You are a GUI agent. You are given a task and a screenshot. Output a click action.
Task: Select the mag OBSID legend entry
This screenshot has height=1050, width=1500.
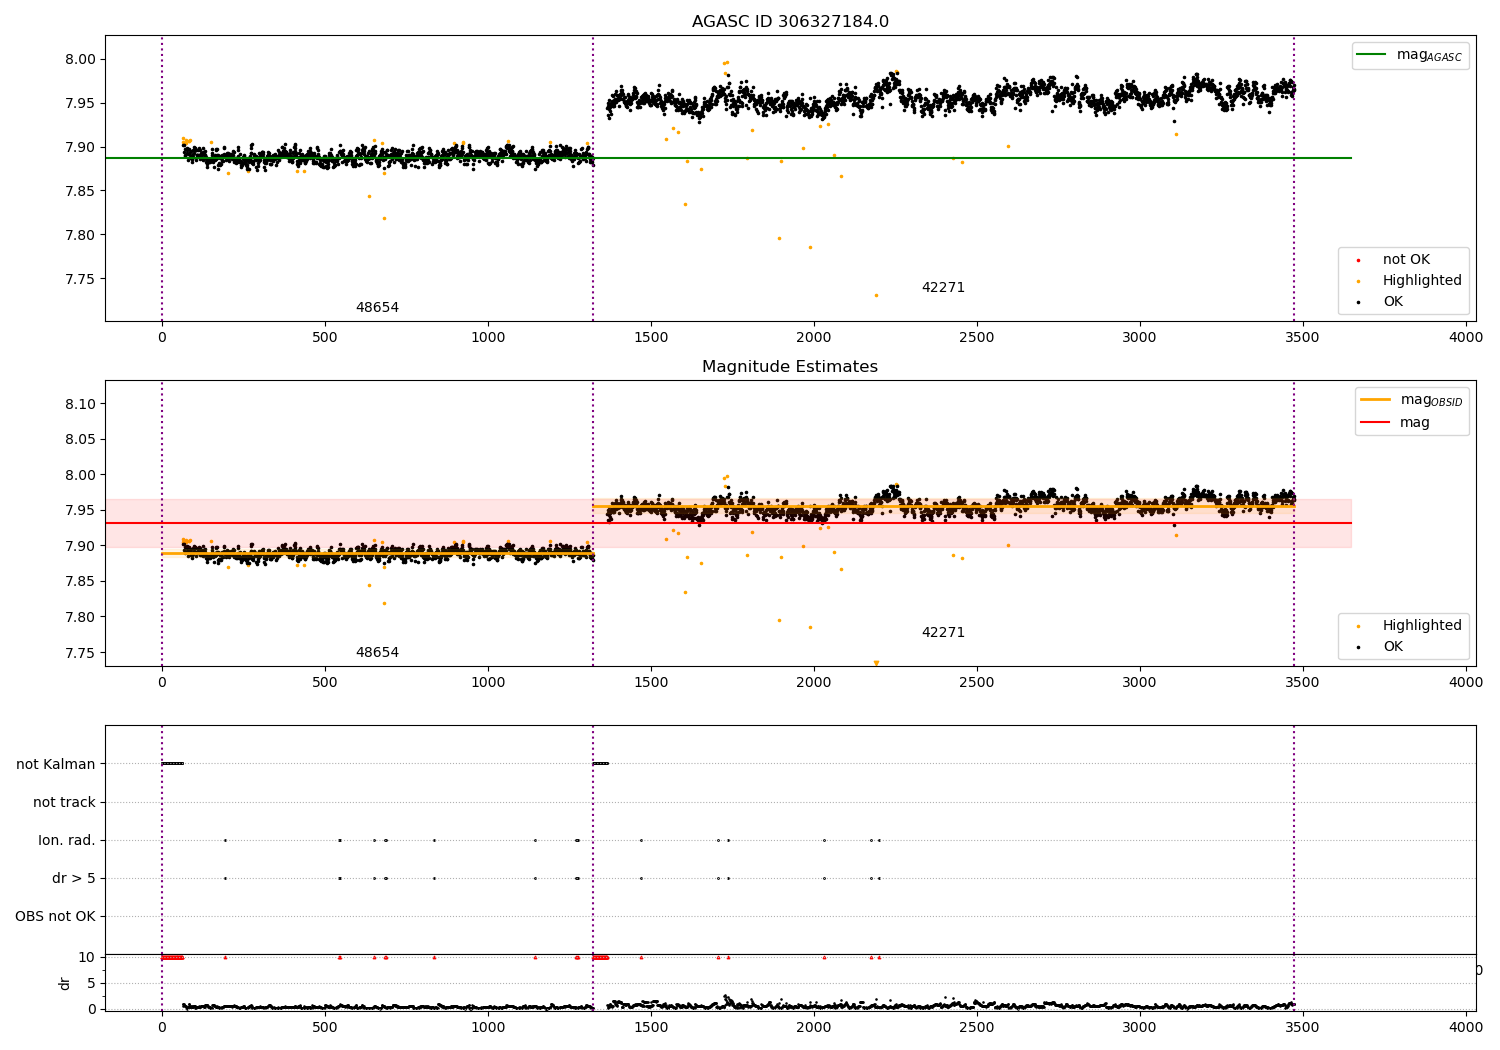click(1412, 400)
